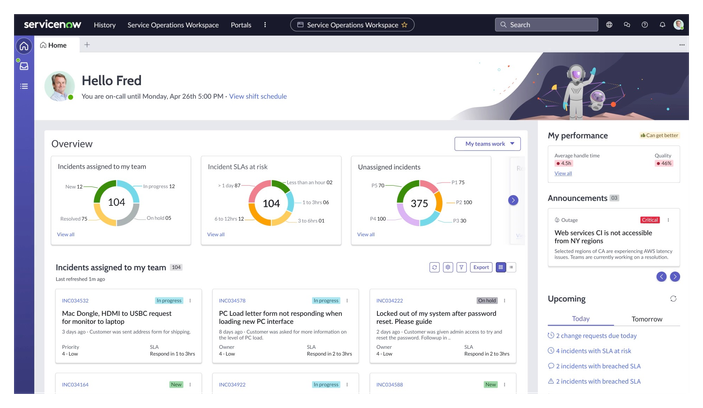Refresh the Upcoming panel

tap(673, 299)
